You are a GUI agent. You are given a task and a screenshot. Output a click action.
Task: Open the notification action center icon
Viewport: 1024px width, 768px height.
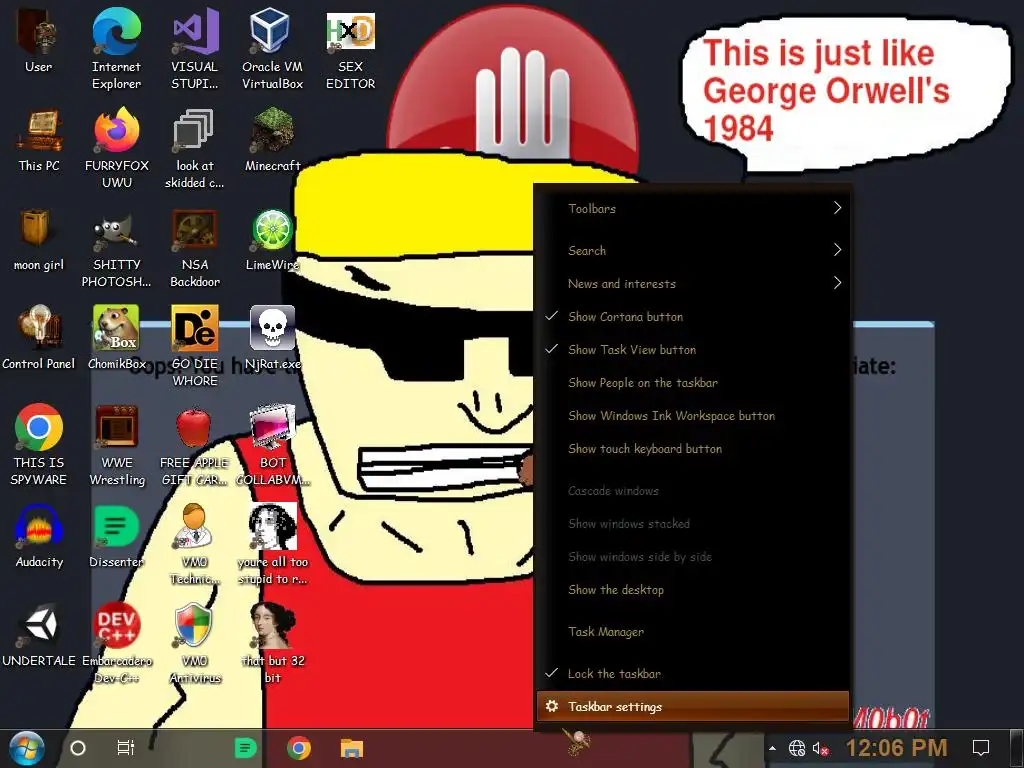click(x=981, y=748)
